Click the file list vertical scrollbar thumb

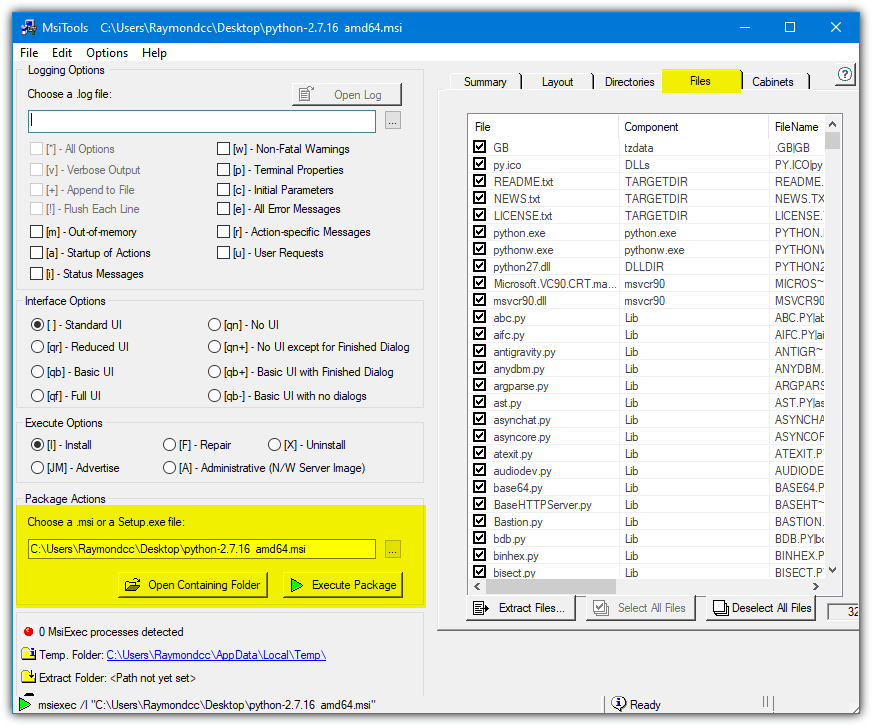[833, 140]
